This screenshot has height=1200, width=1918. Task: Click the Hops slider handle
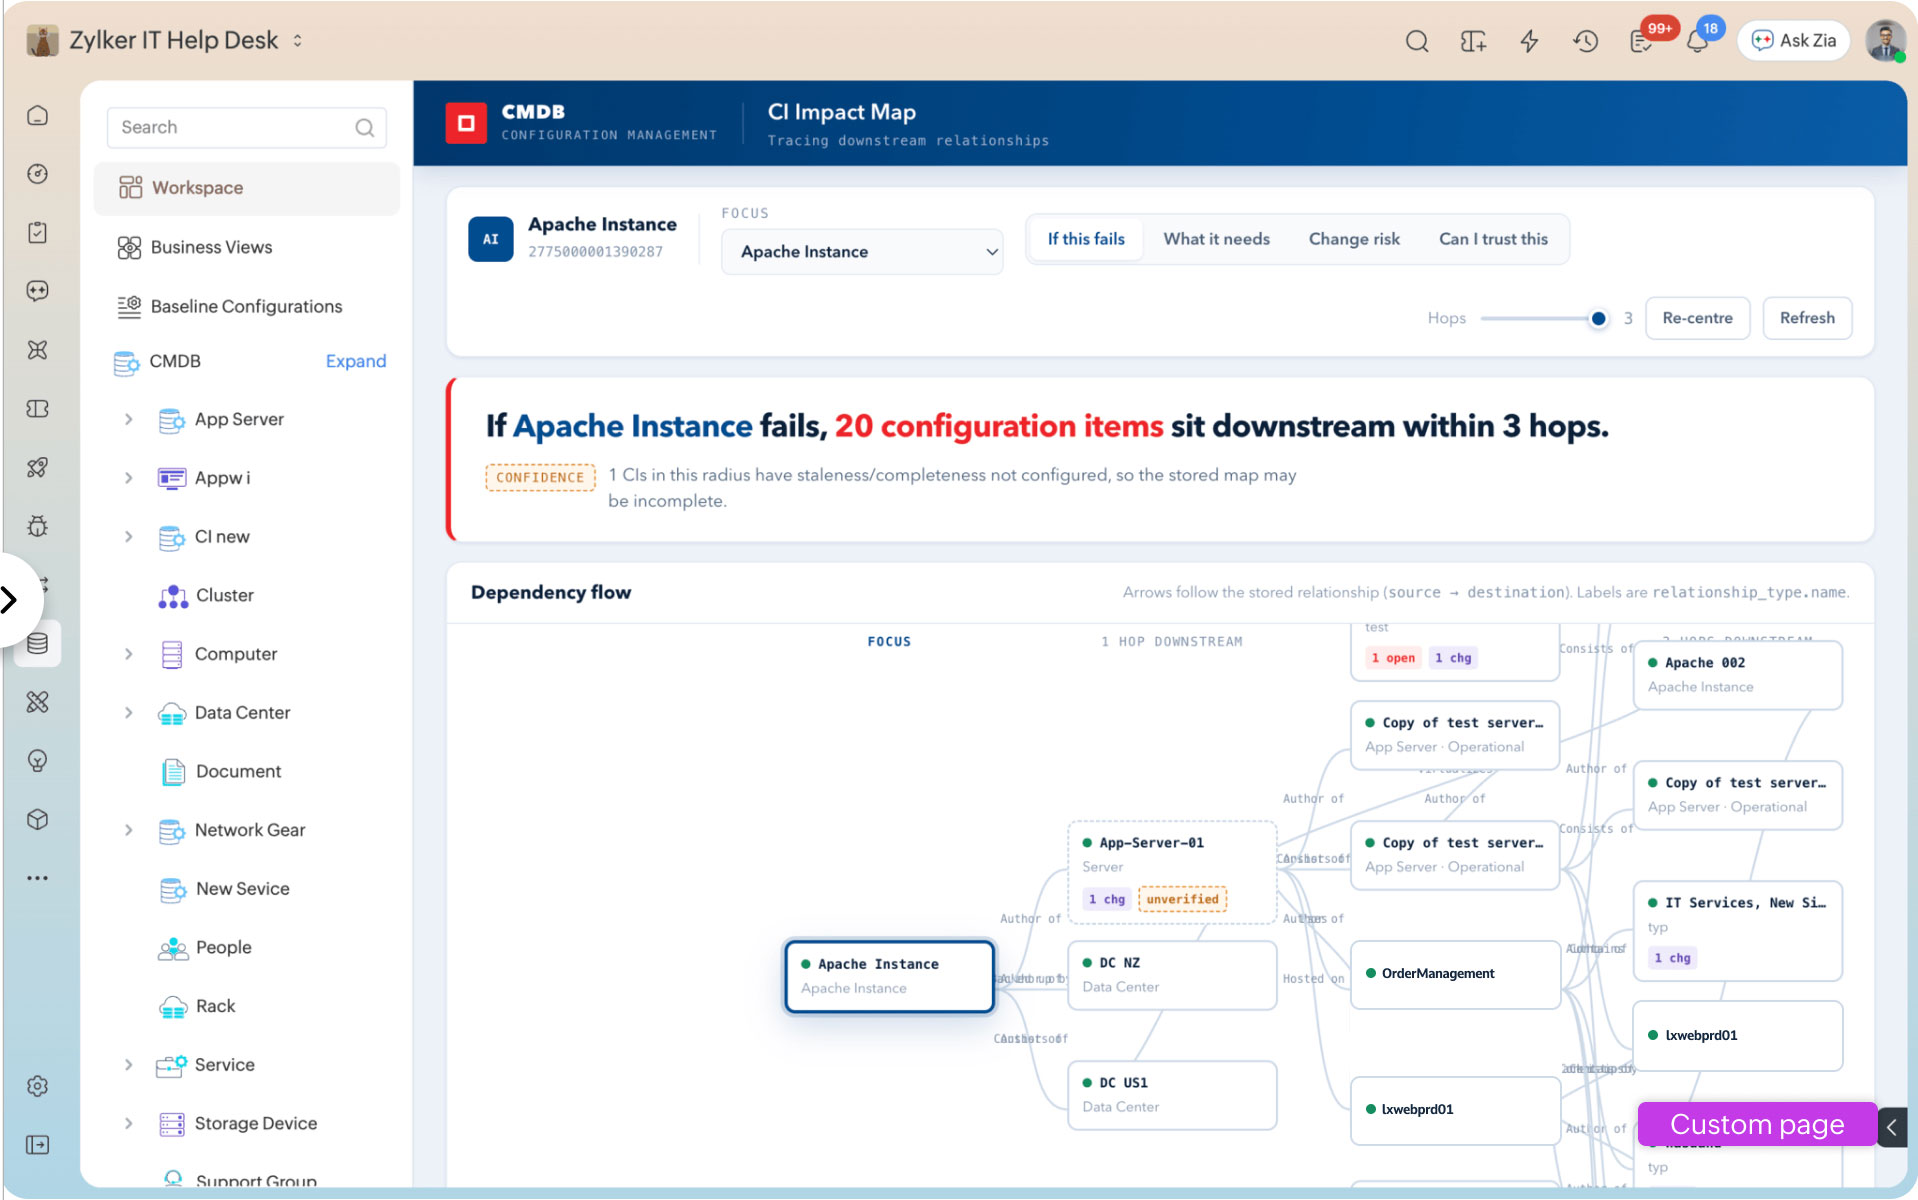click(x=1598, y=319)
